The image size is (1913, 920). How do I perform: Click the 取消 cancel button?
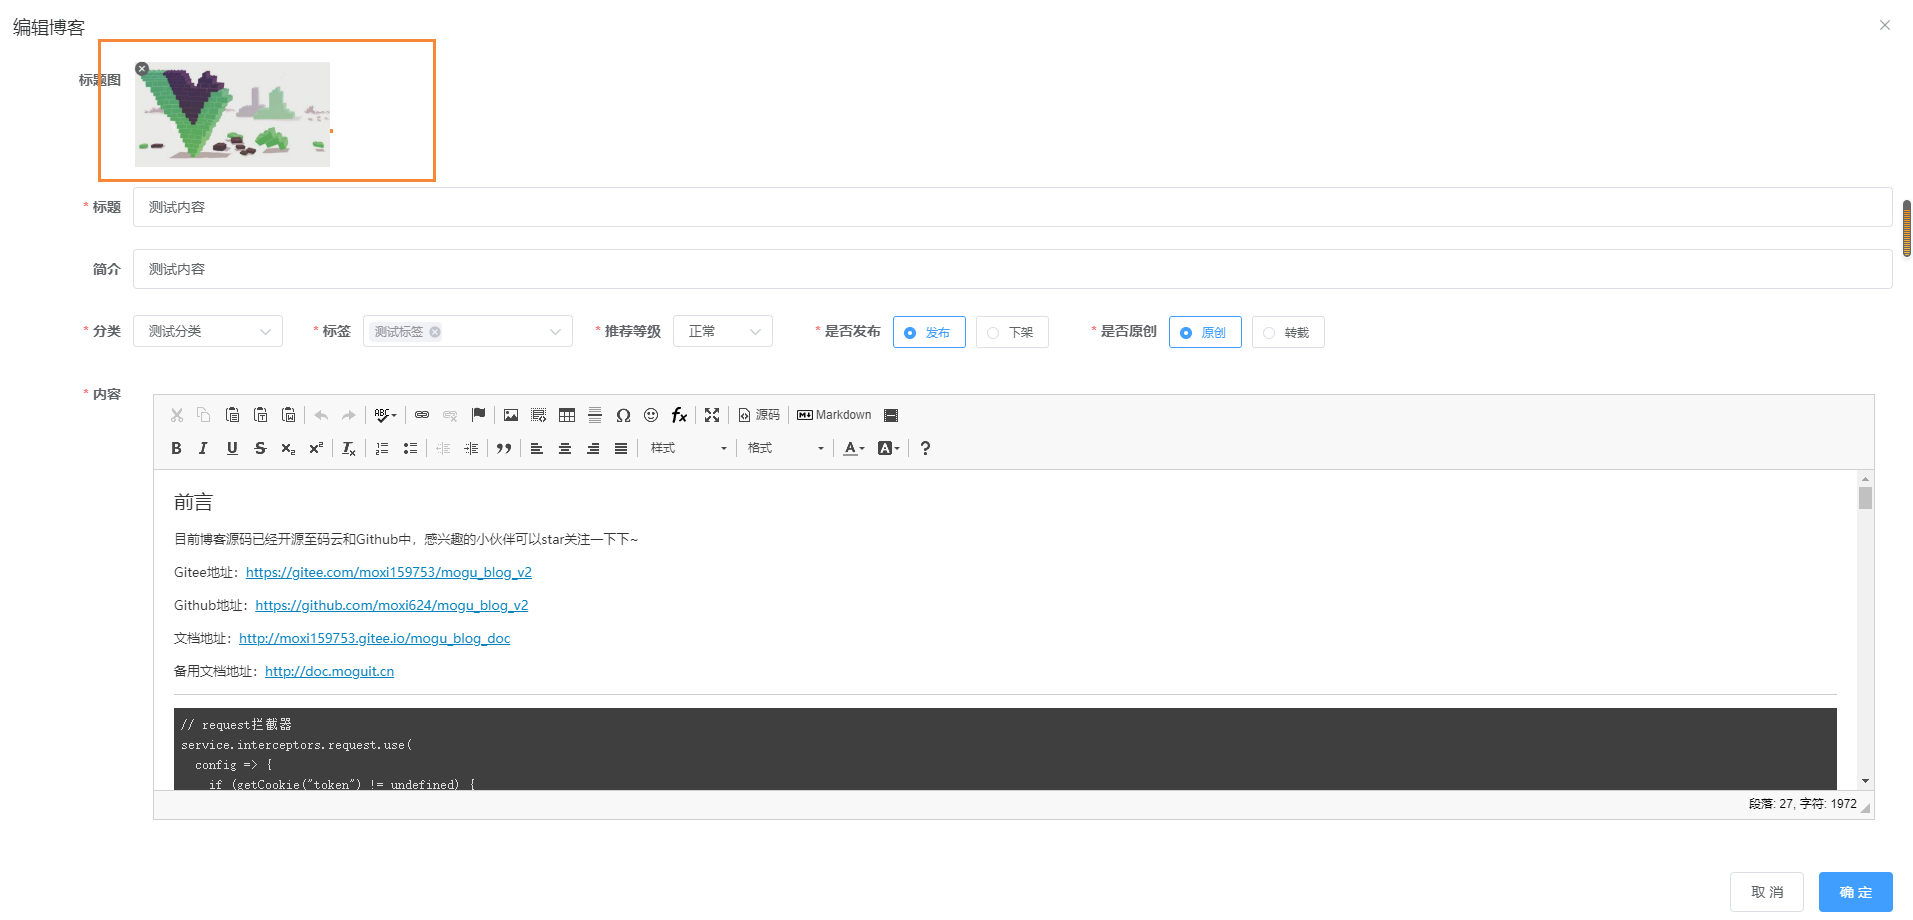click(1767, 892)
